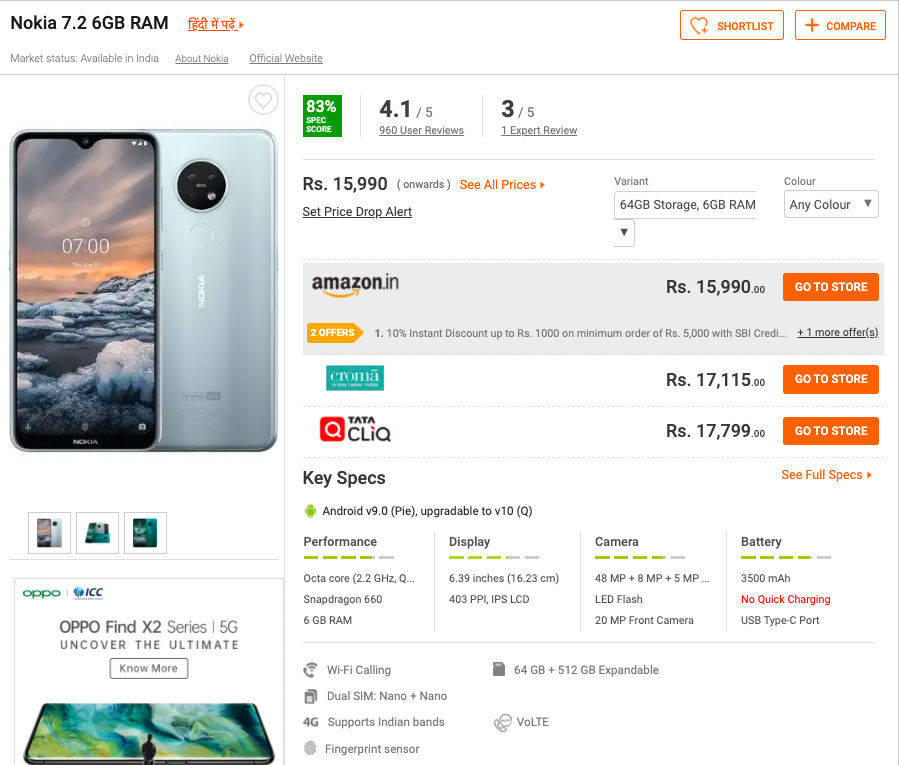Screen dimensions: 899x765
Task: Click the VoLTE icon
Action: click(x=502, y=722)
